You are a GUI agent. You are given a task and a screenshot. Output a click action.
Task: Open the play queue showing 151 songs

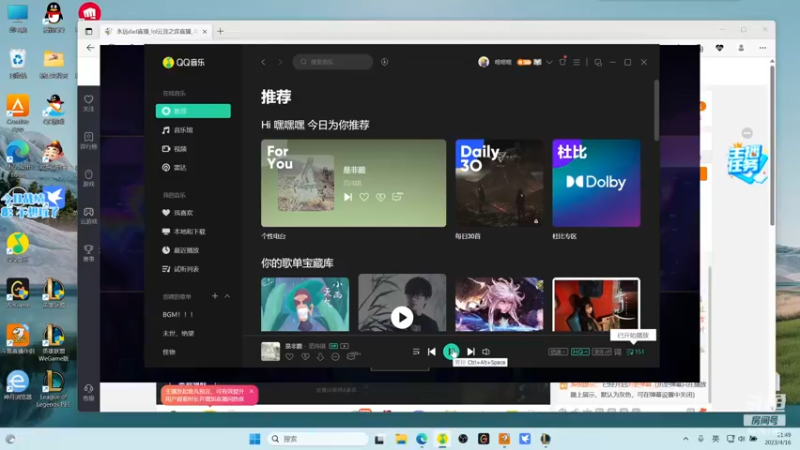click(x=635, y=352)
